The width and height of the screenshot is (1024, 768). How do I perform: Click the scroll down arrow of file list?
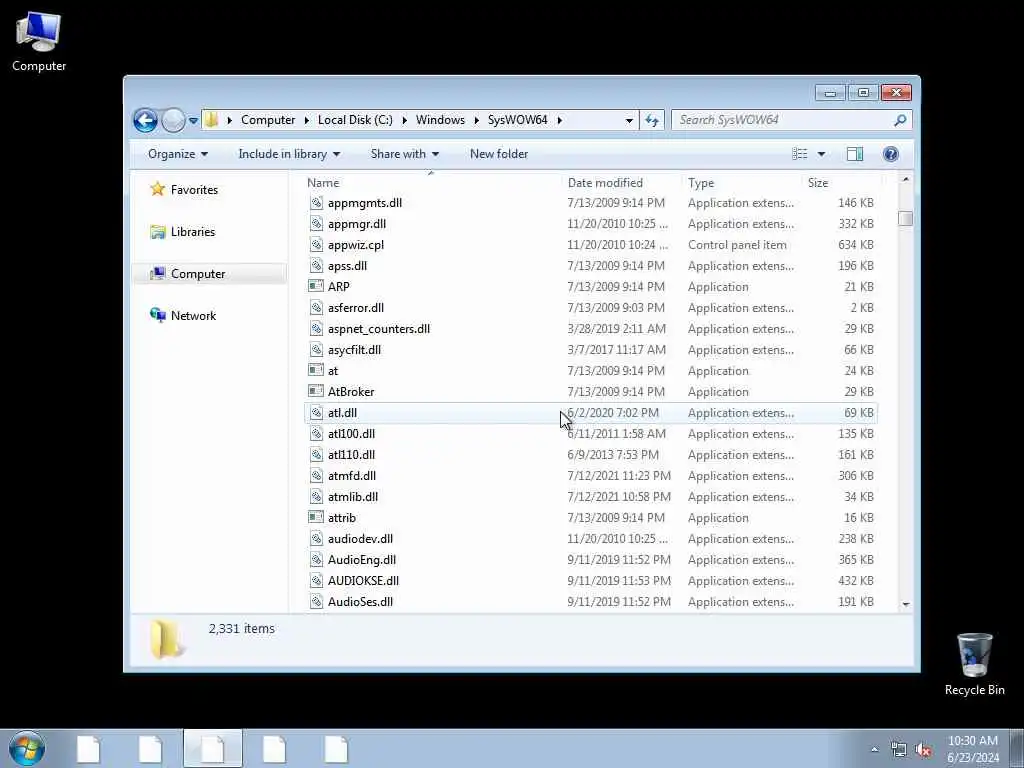(x=905, y=604)
